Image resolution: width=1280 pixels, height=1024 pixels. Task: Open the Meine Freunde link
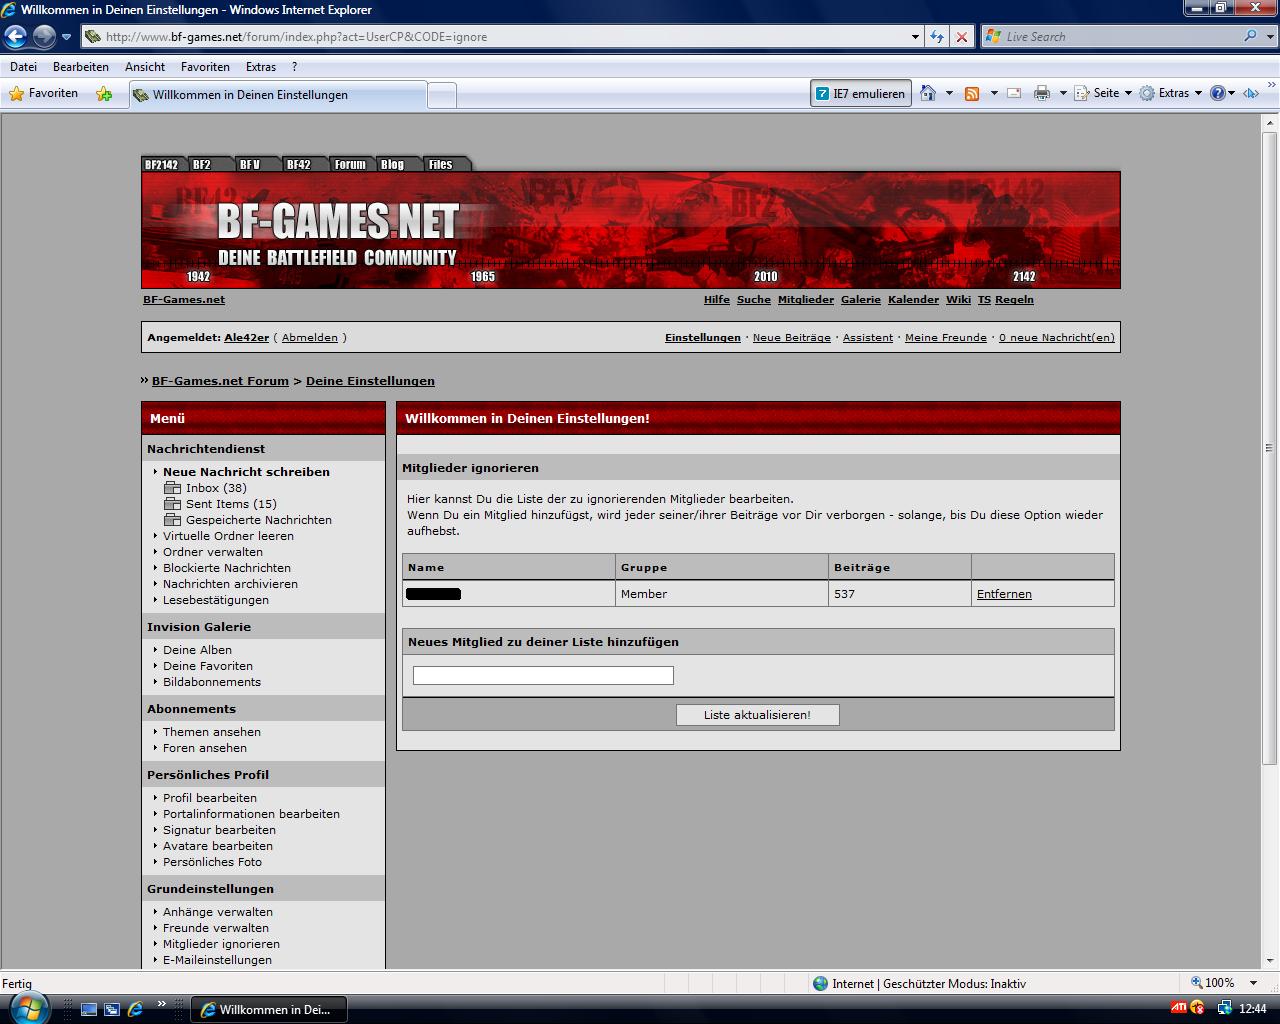[x=946, y=338]
